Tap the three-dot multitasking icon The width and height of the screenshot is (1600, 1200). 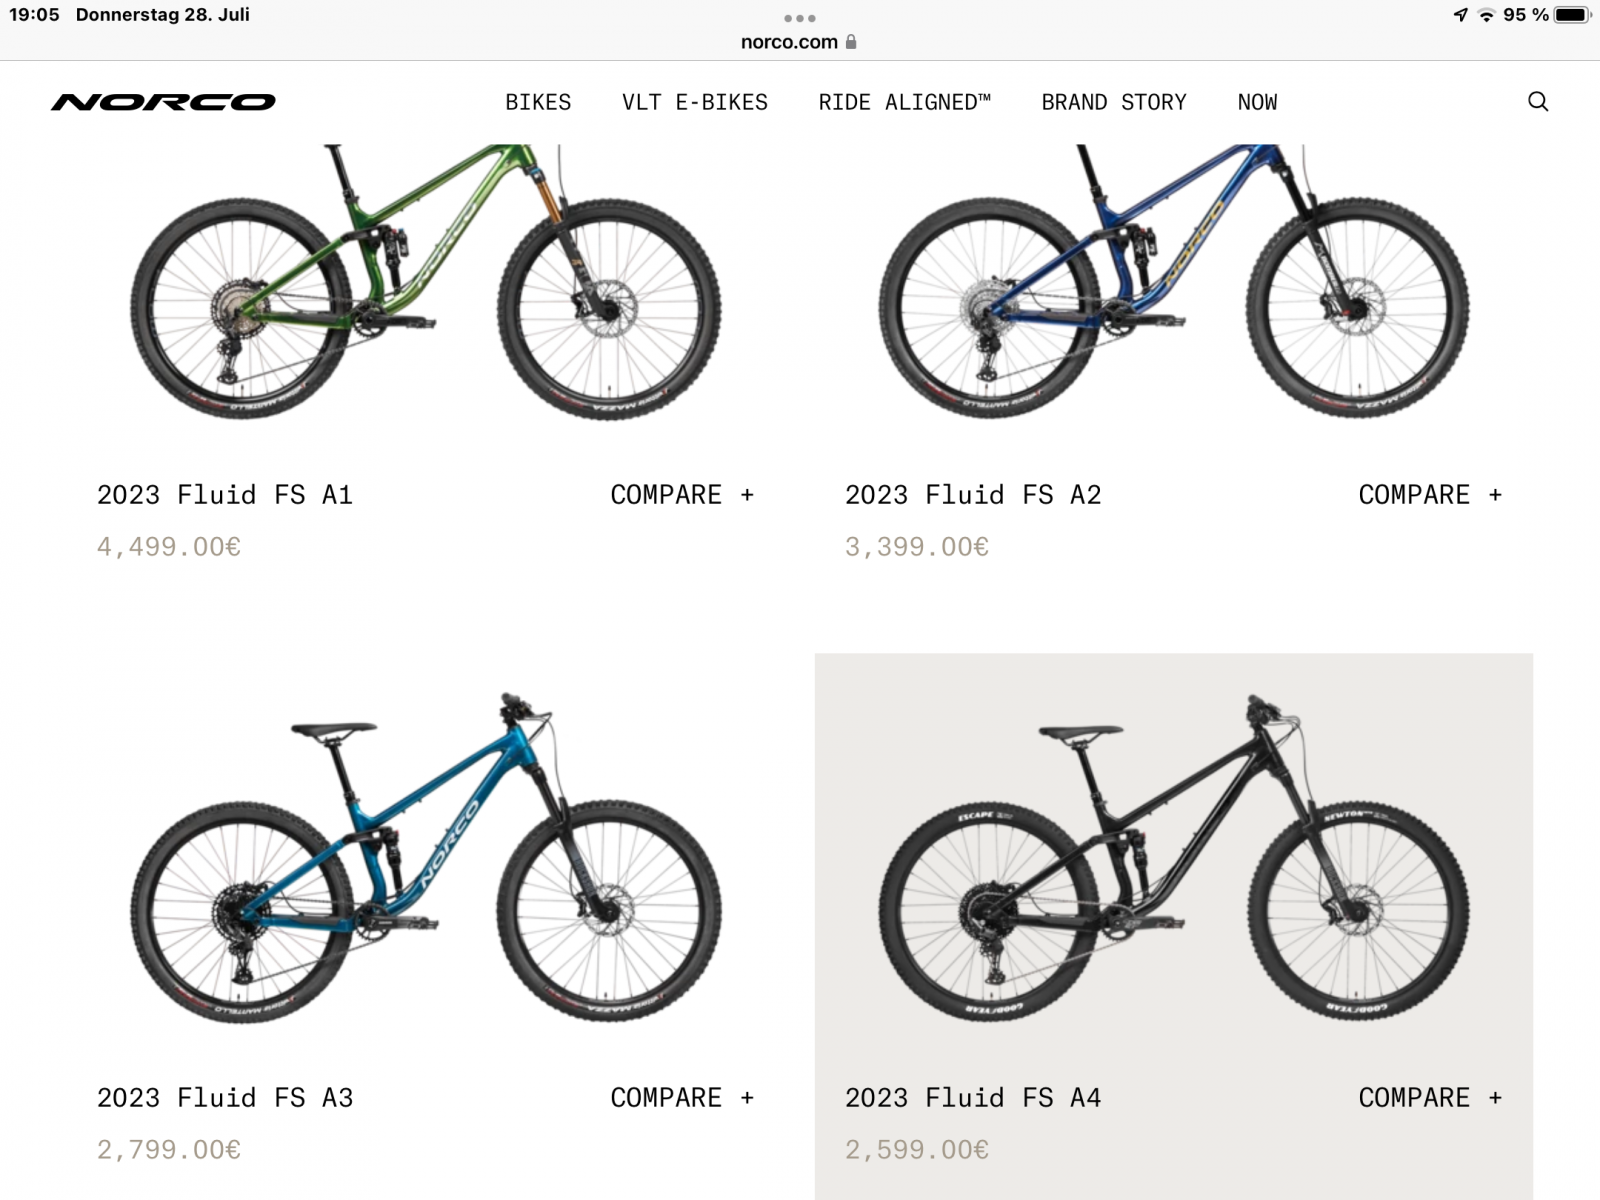pos(800,18)
